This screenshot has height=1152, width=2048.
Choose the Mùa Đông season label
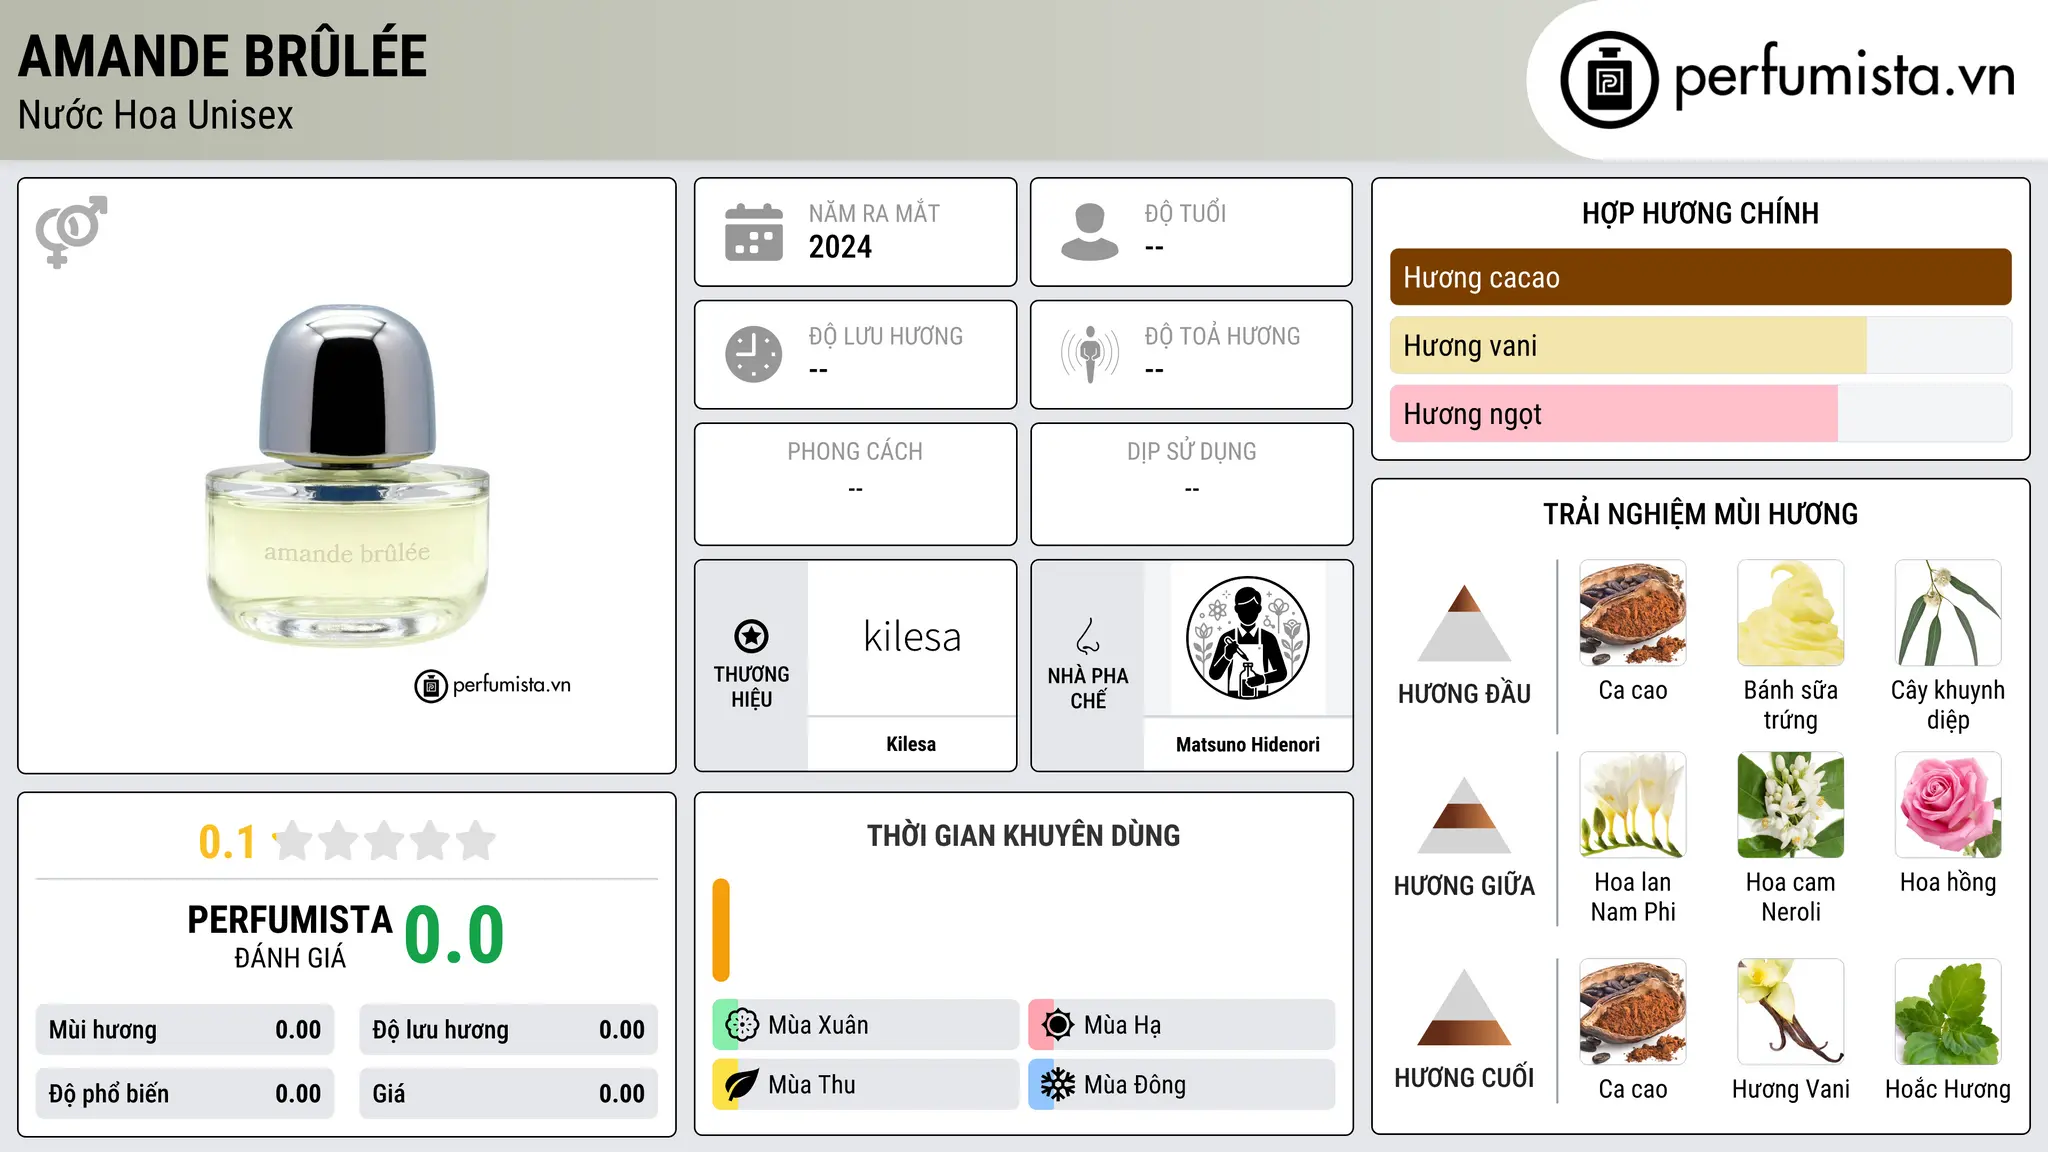(x=1135, y=1085)
